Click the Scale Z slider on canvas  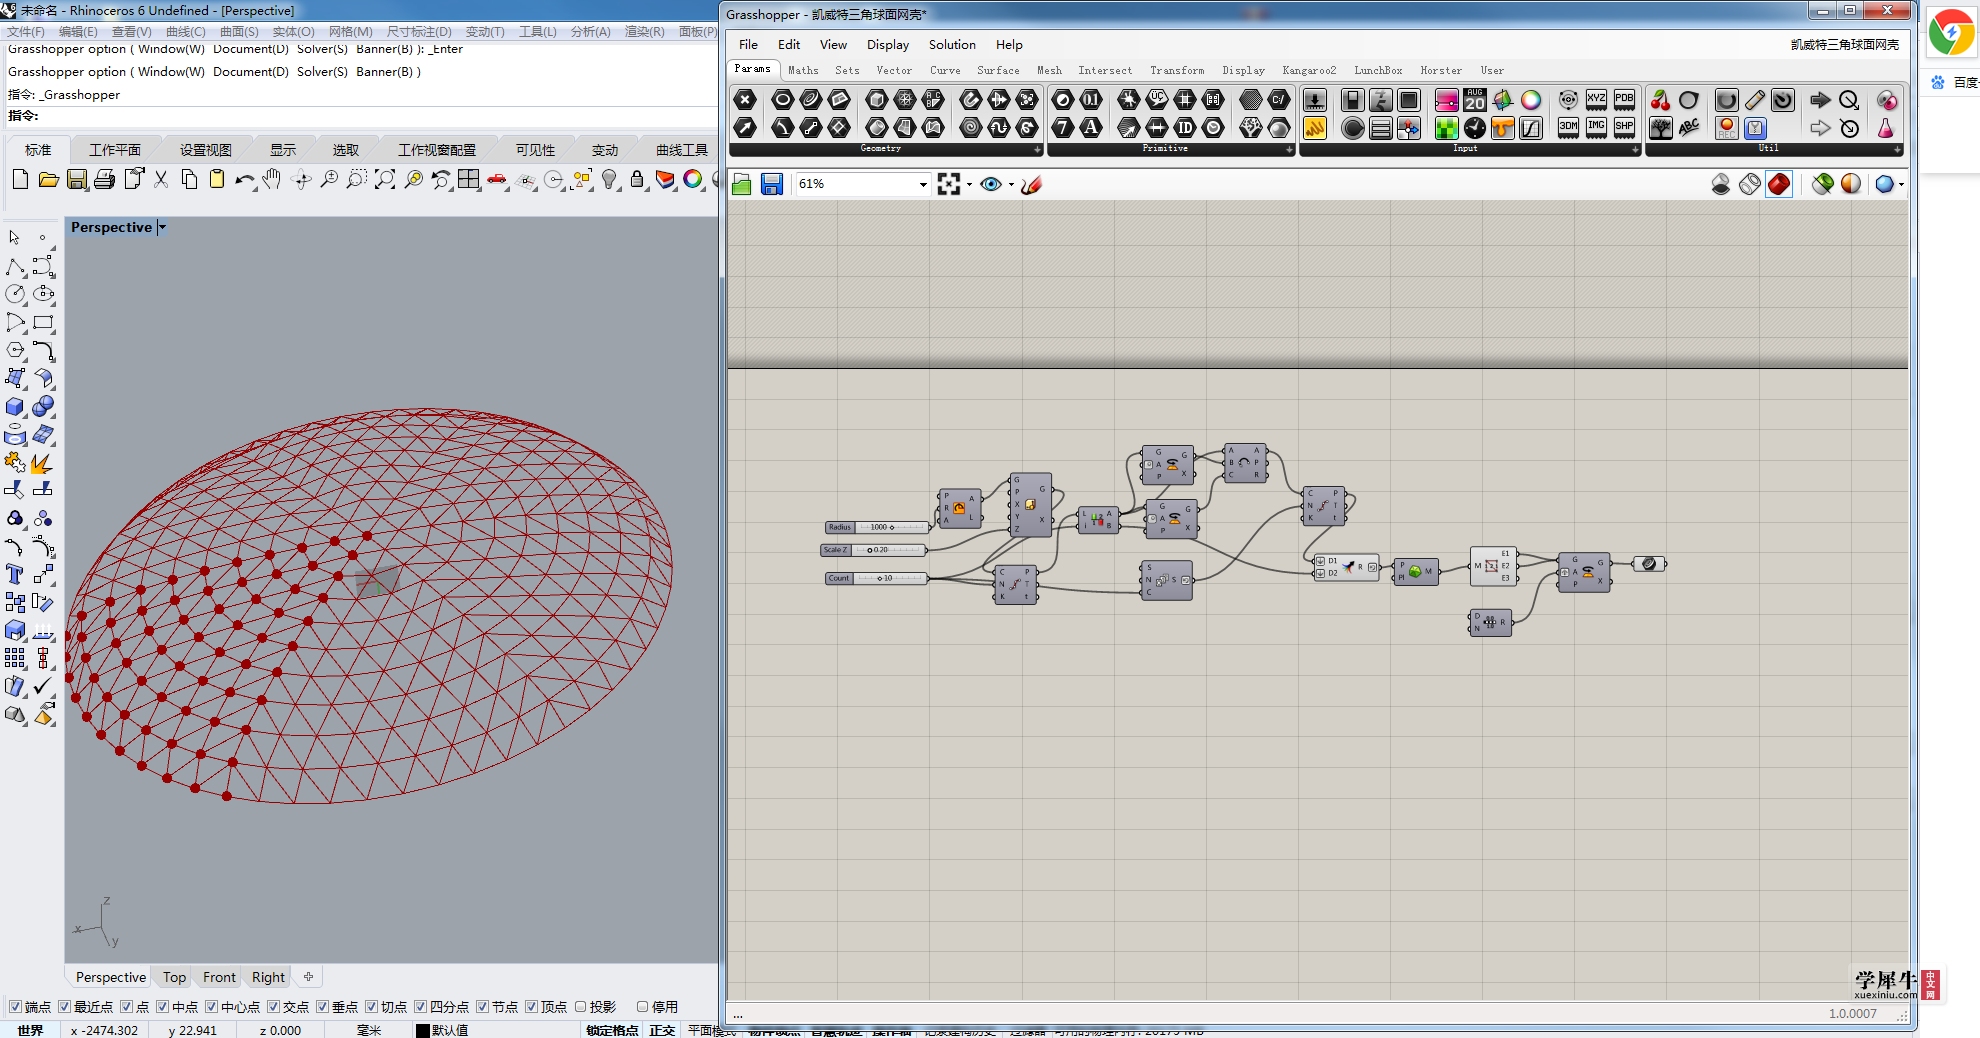[873, 550]
